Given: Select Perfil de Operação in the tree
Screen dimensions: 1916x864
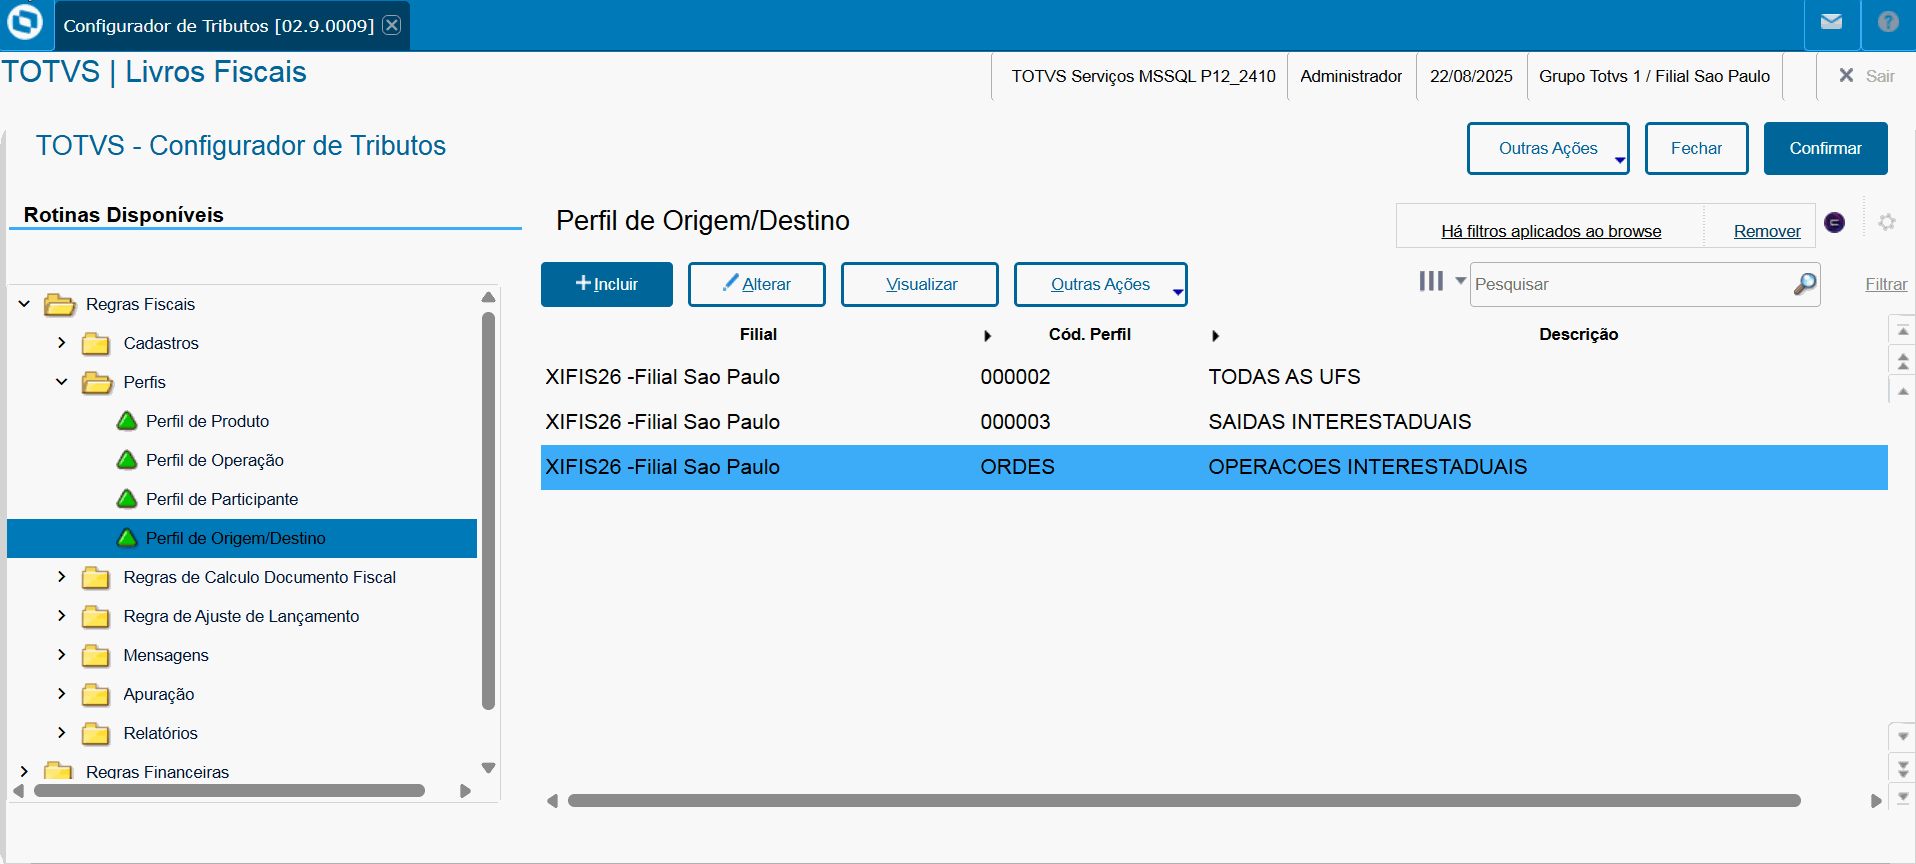Looking at the screenshot, I should (x=215, y=460).
